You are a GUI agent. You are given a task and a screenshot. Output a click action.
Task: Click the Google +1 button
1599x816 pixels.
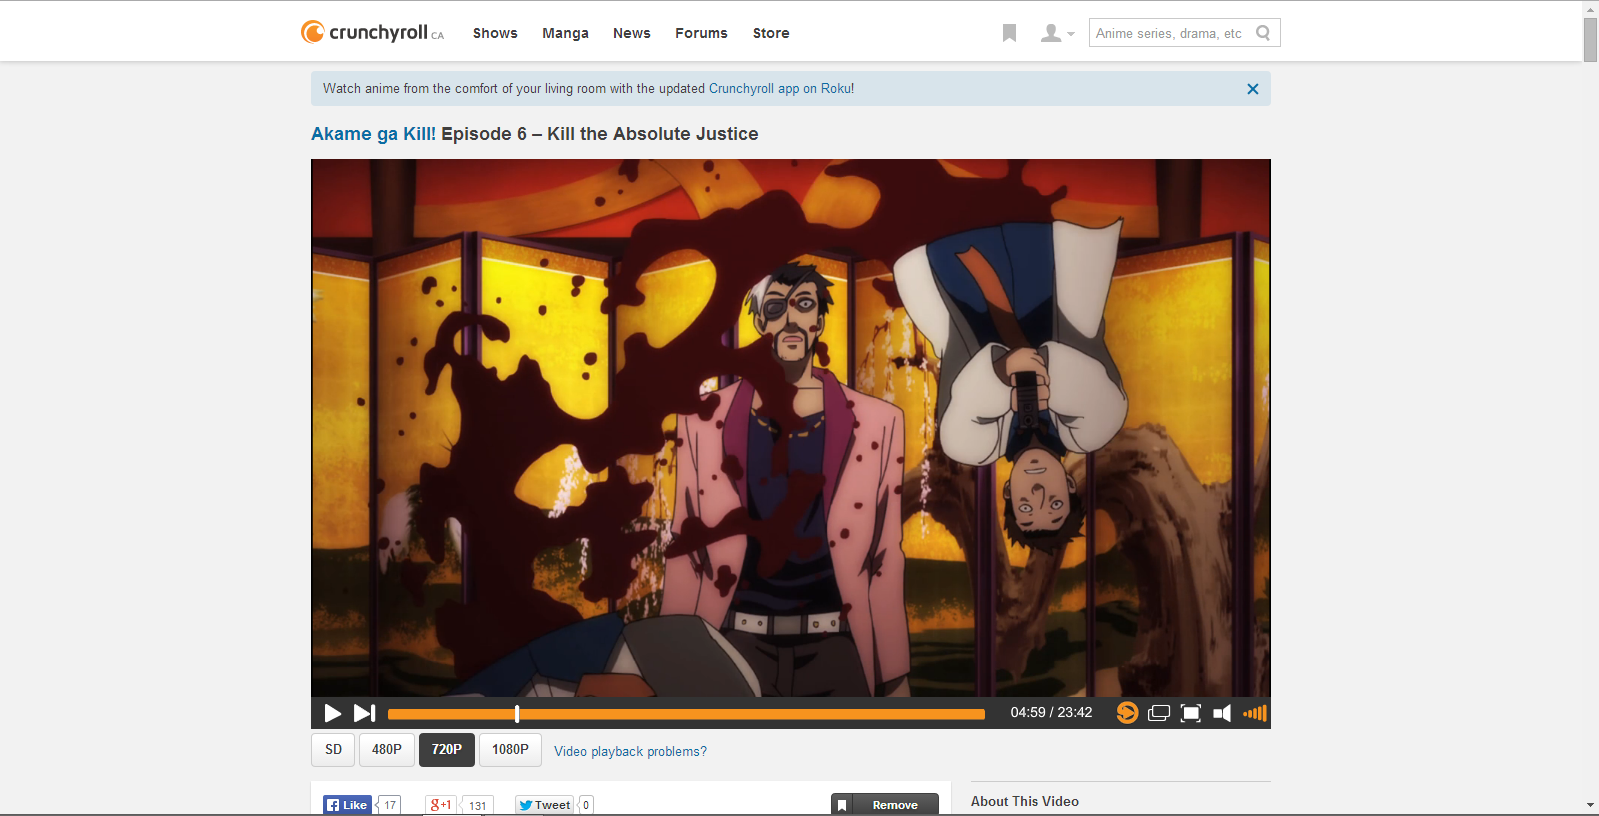(x=440, y=805)
